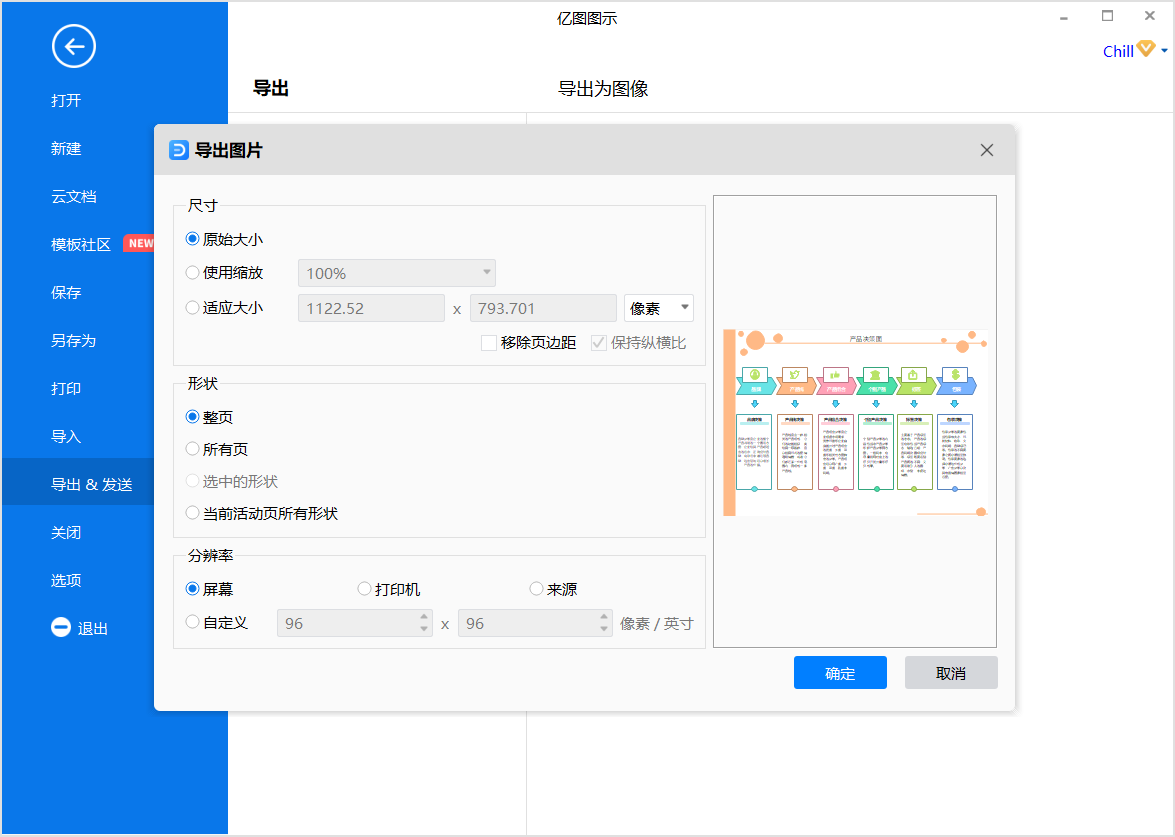Click the 1122.52 width field
This screenshot has height=837, width=1175.
click(x=371, y=308)
